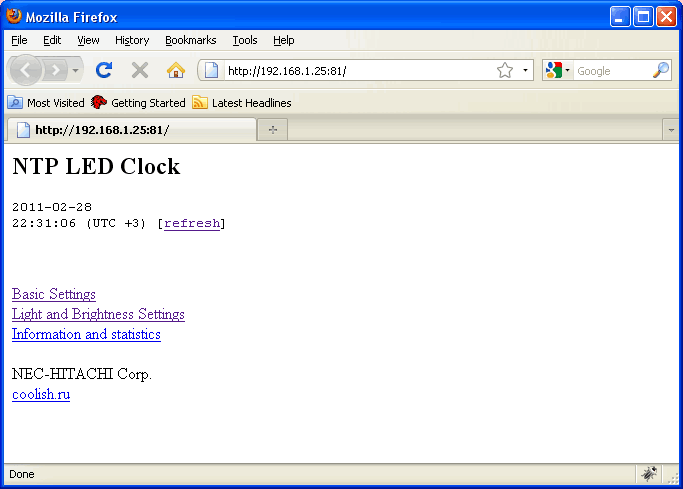
Task: Open Light and Brightness Settings link
Action: (x=98, y=314)
